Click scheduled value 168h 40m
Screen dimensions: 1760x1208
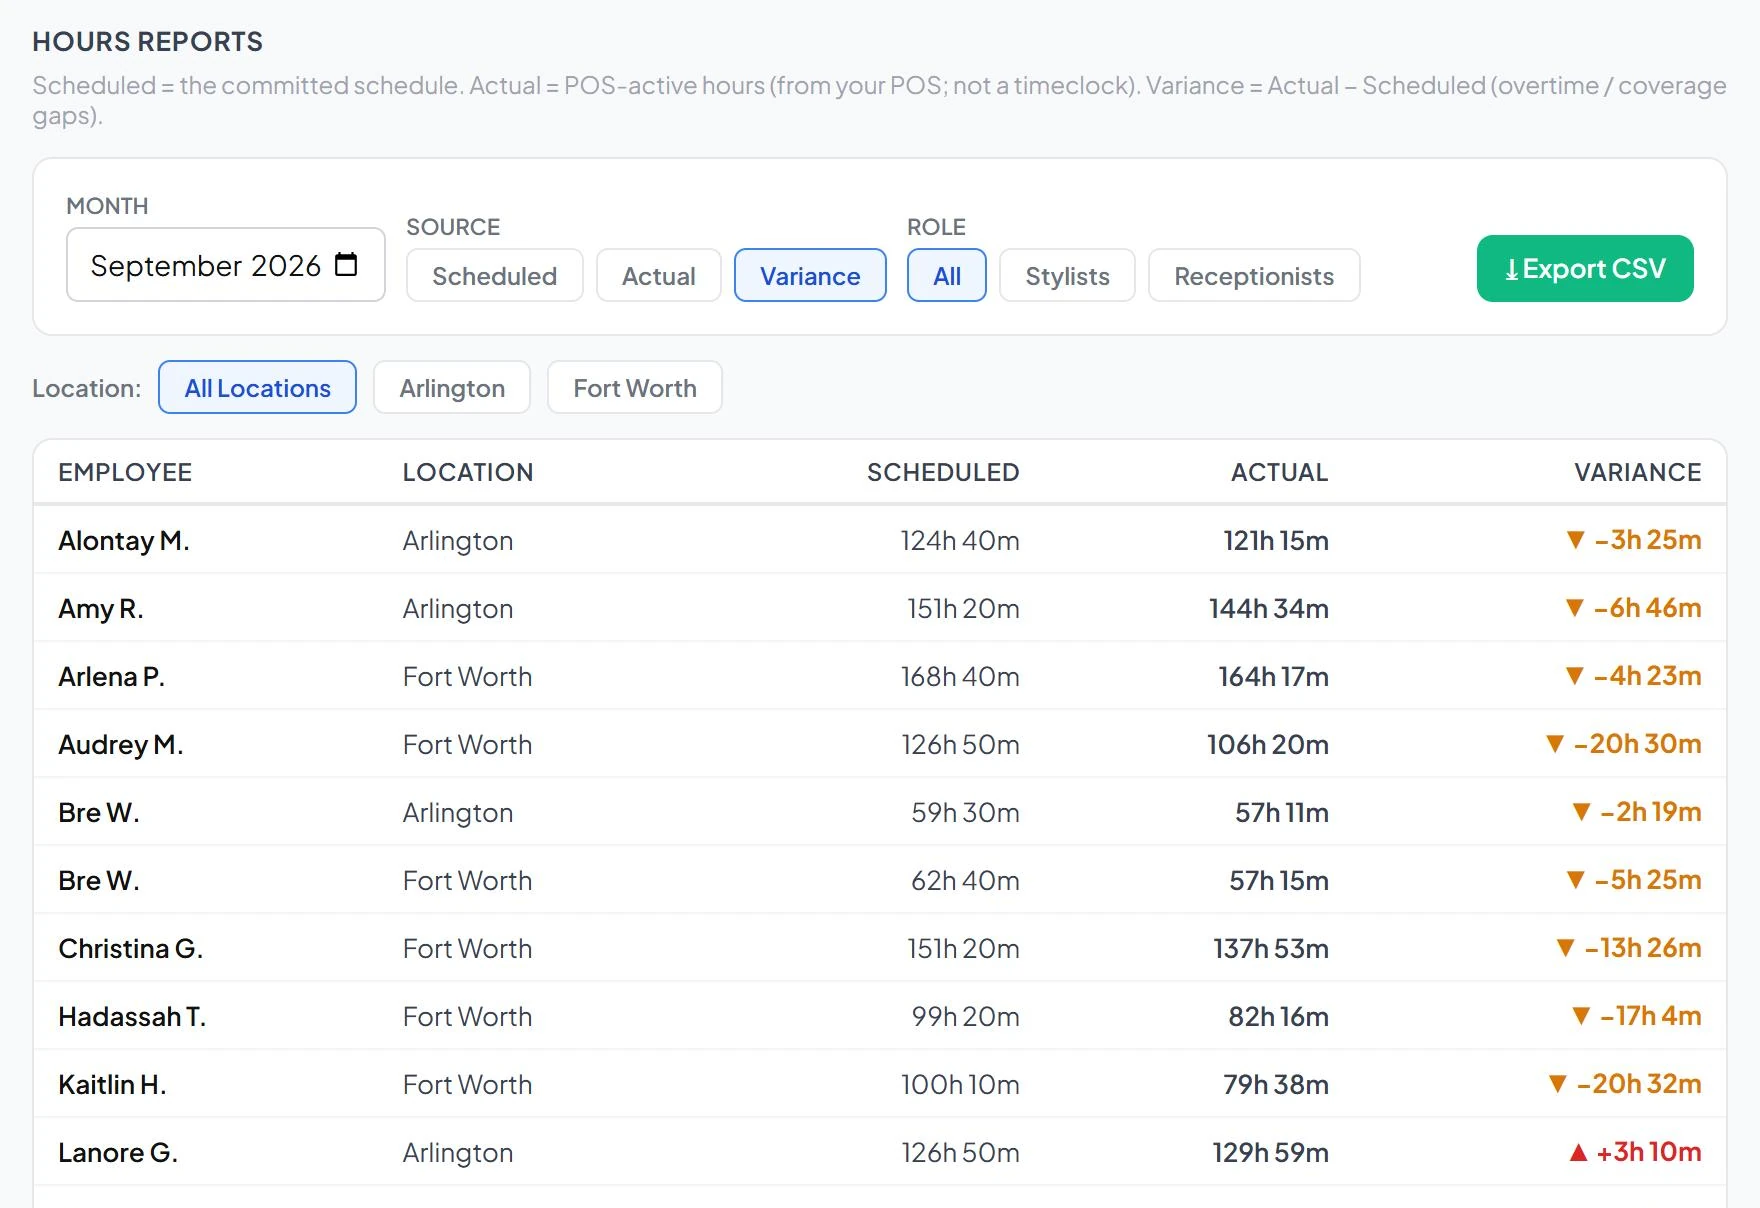[960, 677]
